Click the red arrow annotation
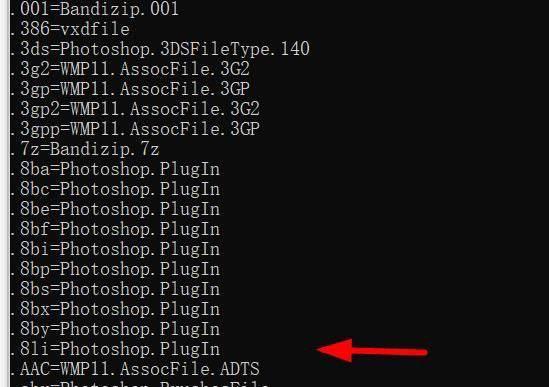This screenshot has width=549, height=387. [x=371, y=350]
